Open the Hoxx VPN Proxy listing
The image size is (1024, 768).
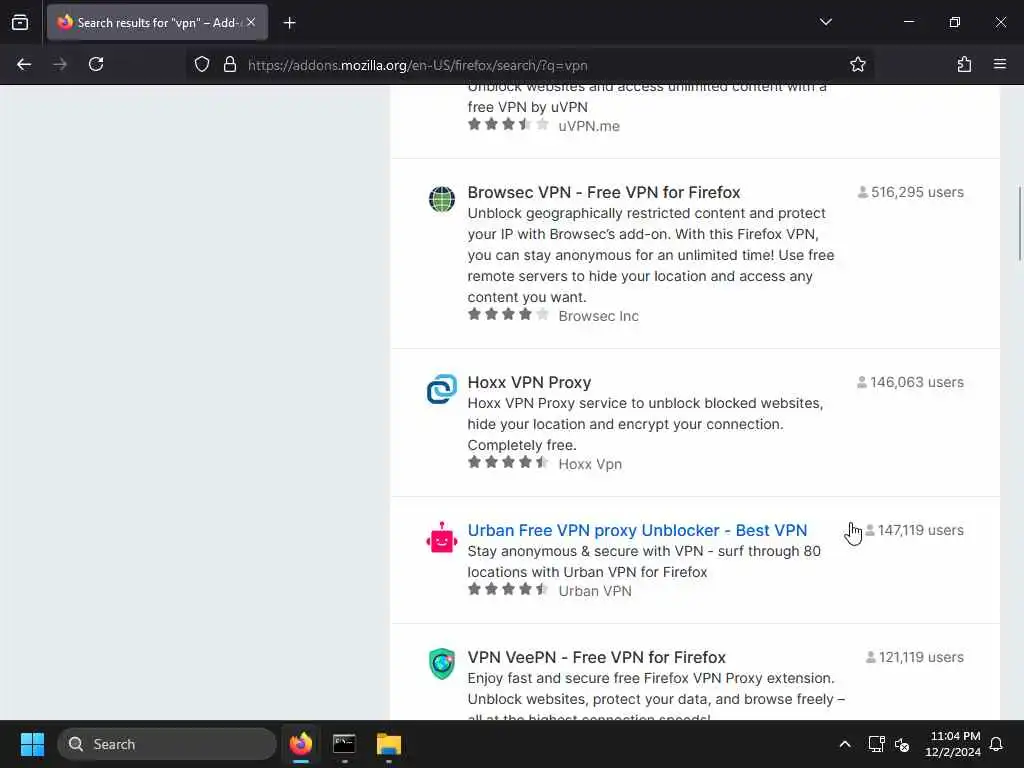click(529, 382)
